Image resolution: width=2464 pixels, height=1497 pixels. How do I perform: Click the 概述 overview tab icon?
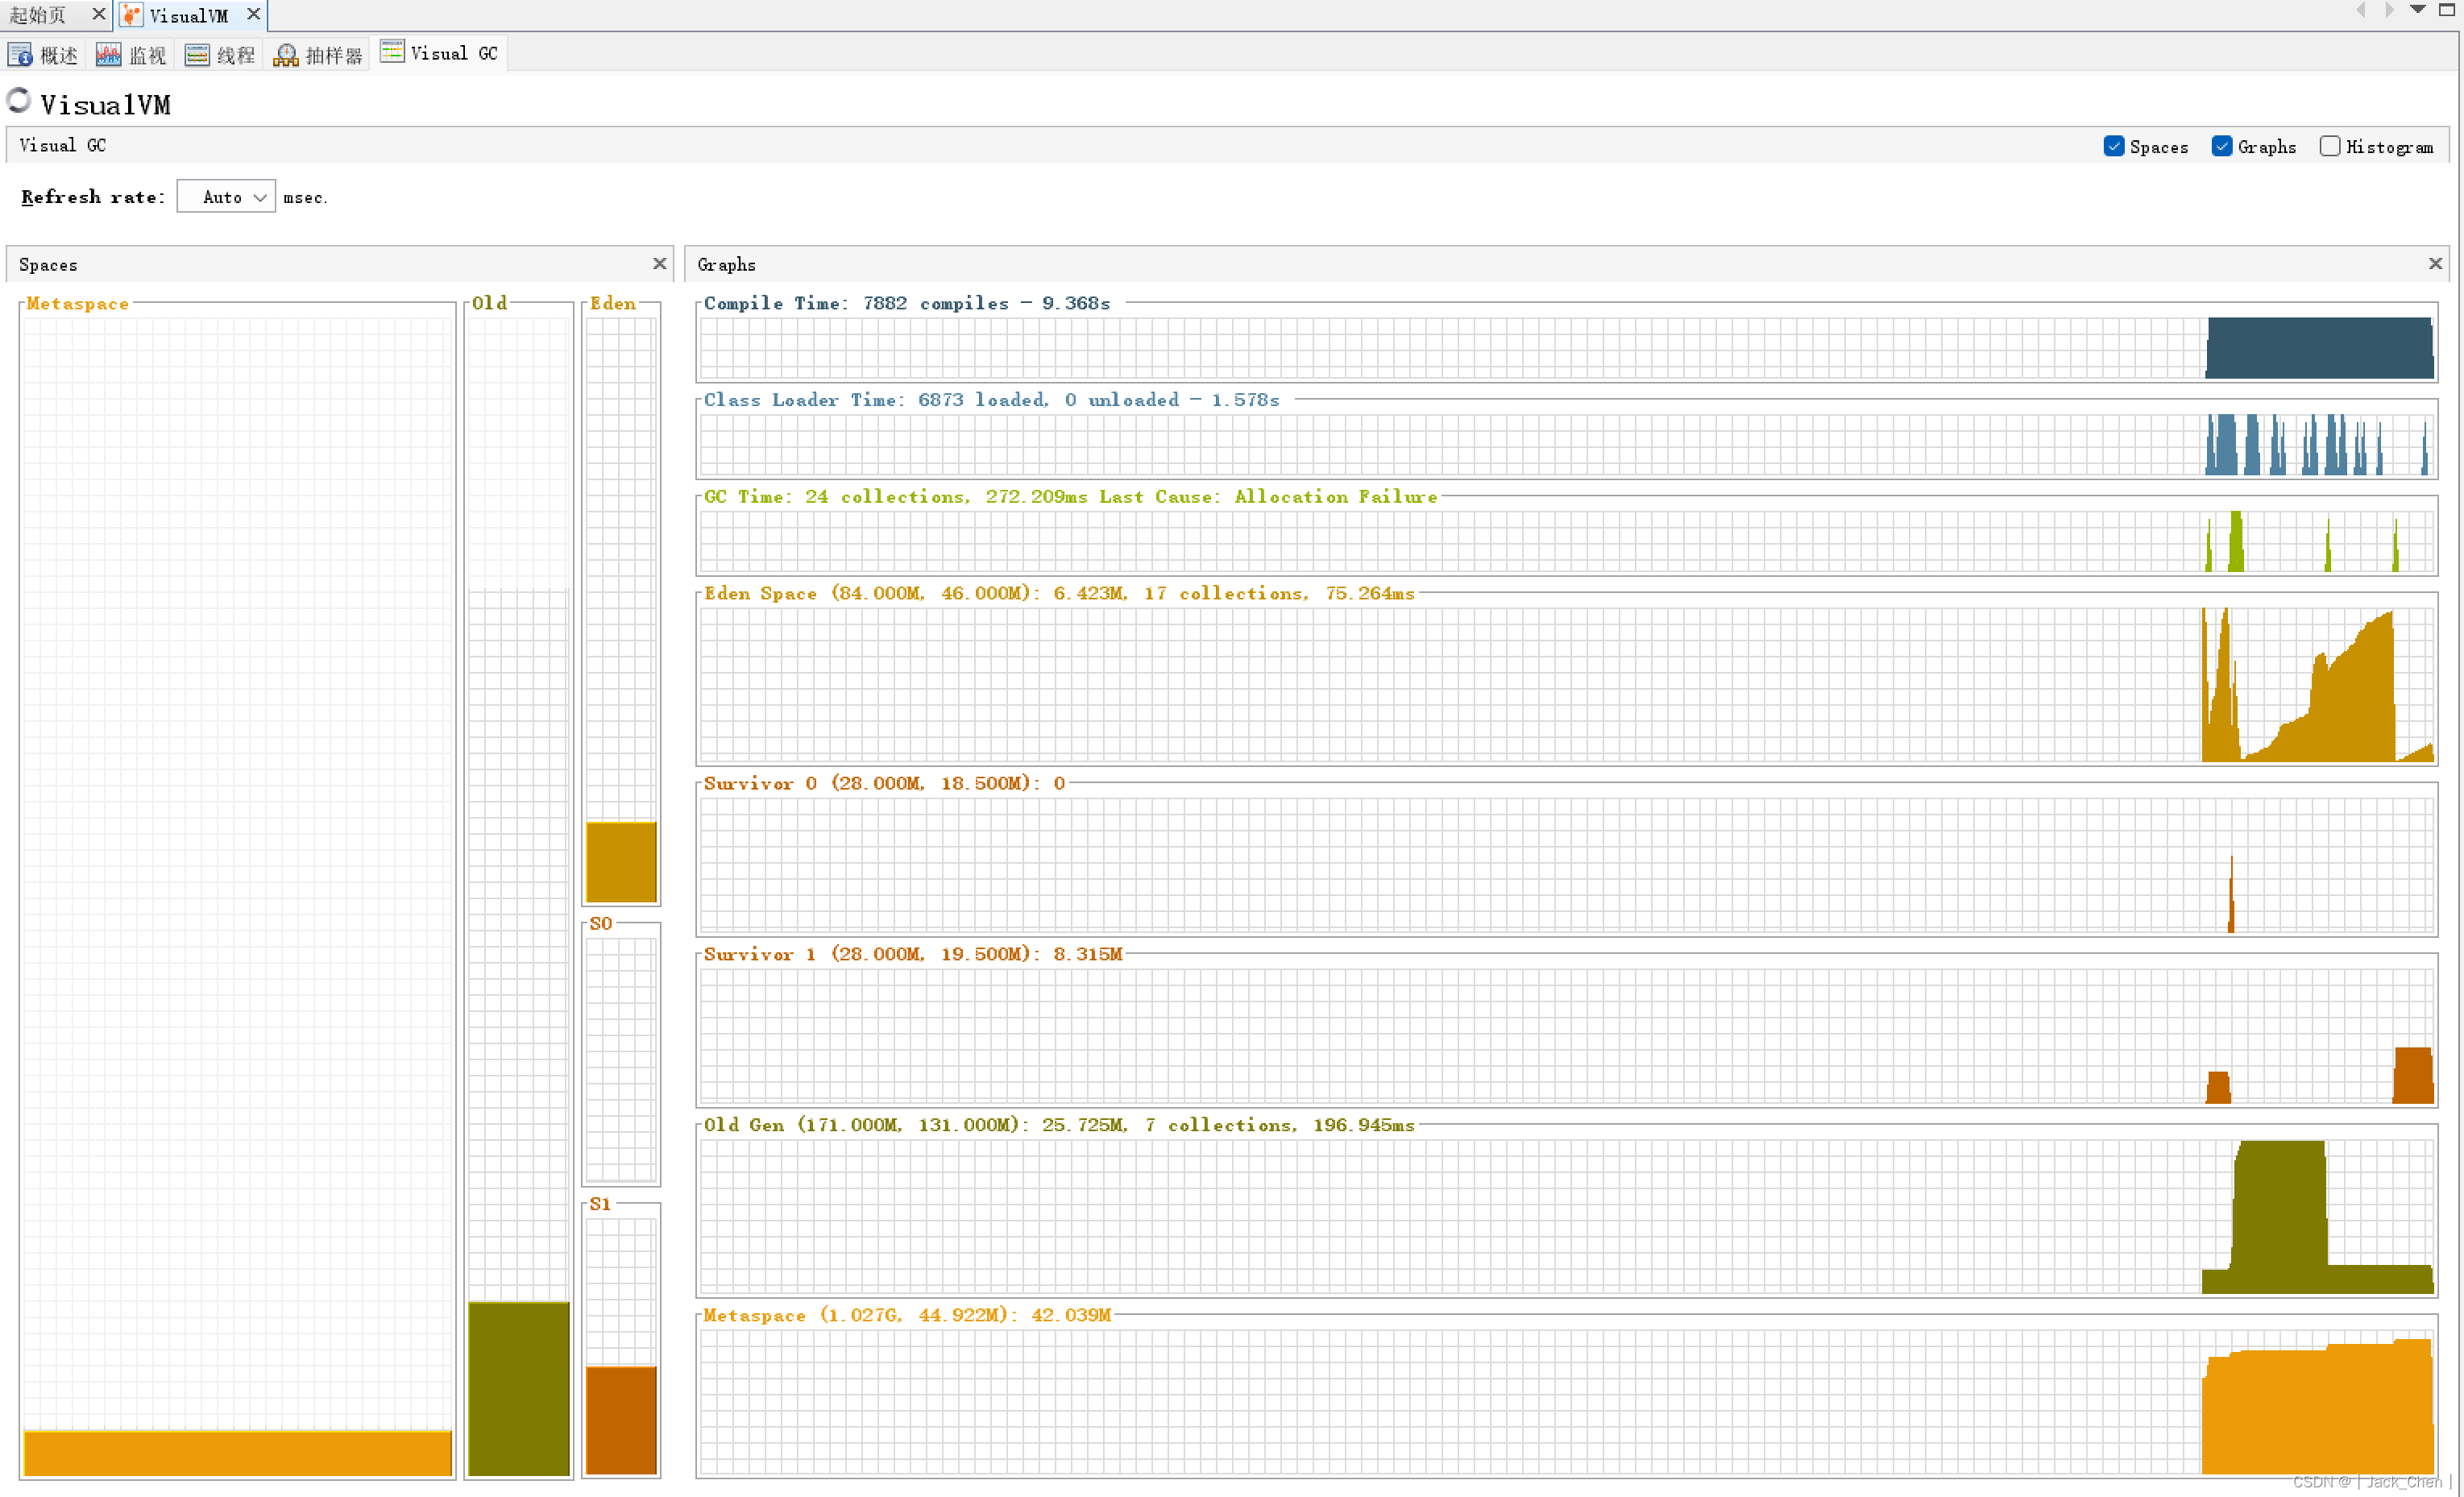pyautogui.click(x=20, y=54)
